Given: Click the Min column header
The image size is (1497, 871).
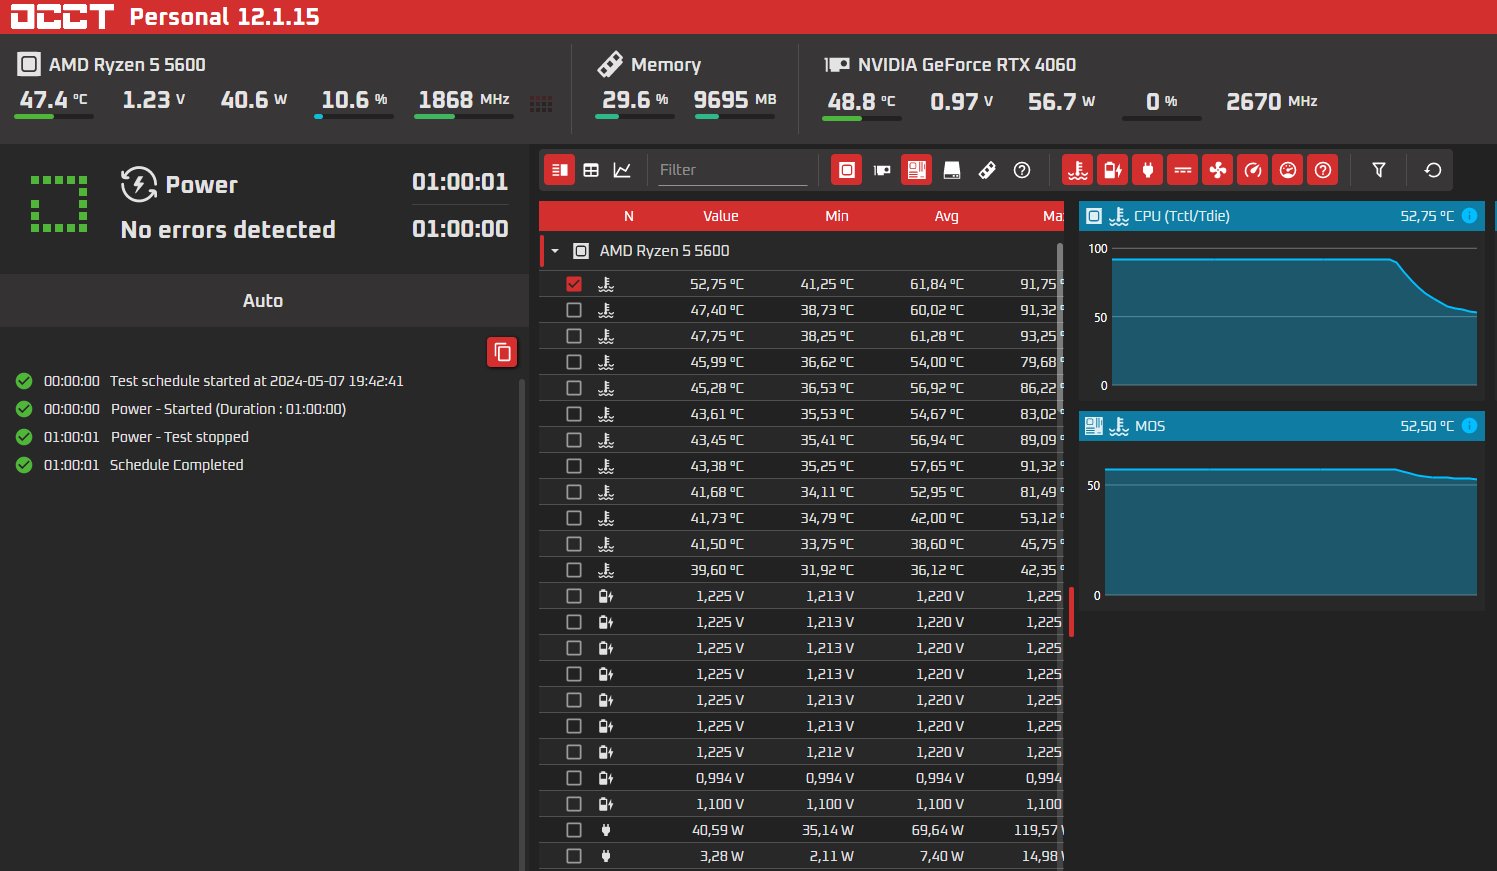Looking at the screenshot, I should pyautogui.click(x=837, y=216).
